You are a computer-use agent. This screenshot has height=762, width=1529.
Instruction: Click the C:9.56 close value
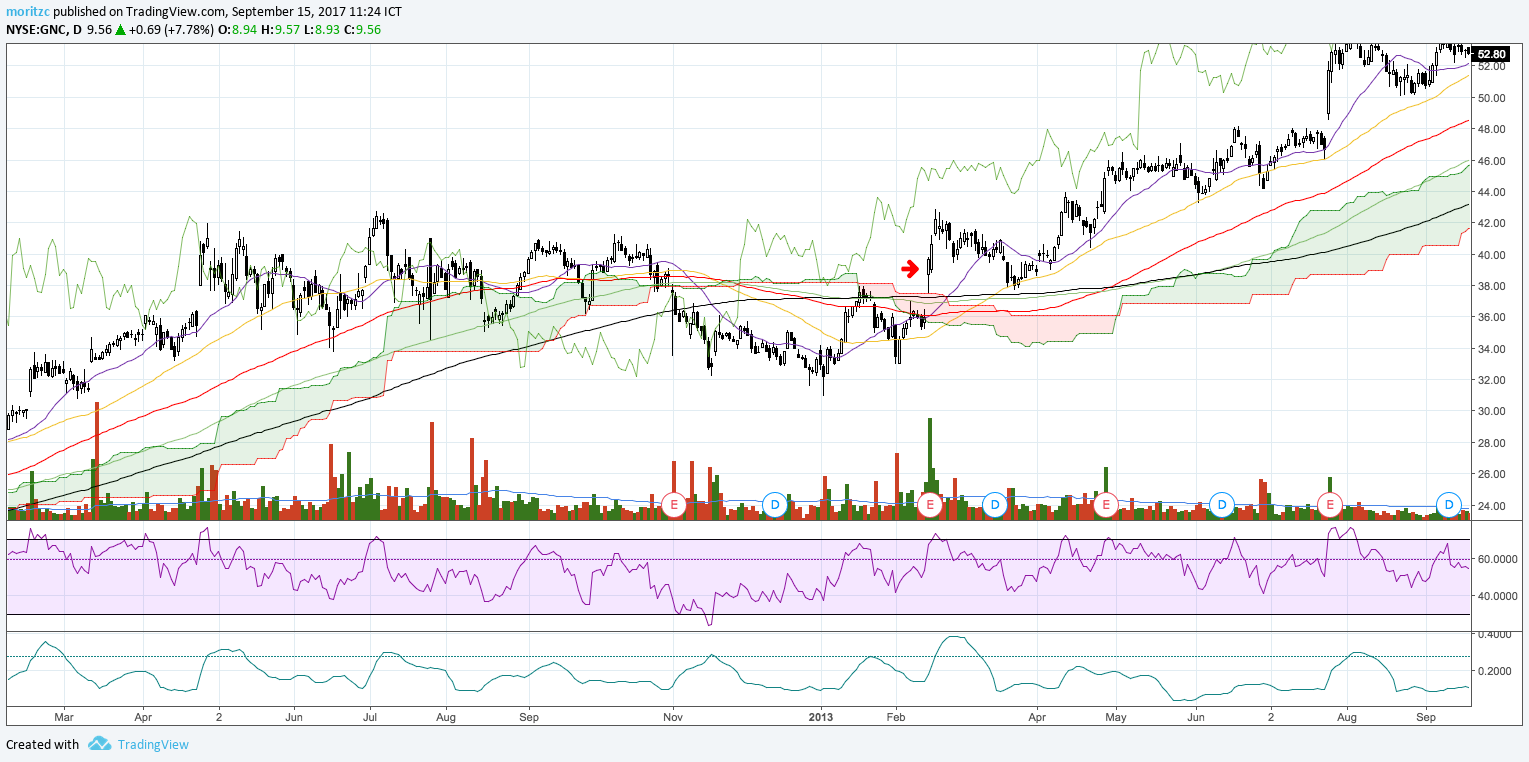click(360, 29)
